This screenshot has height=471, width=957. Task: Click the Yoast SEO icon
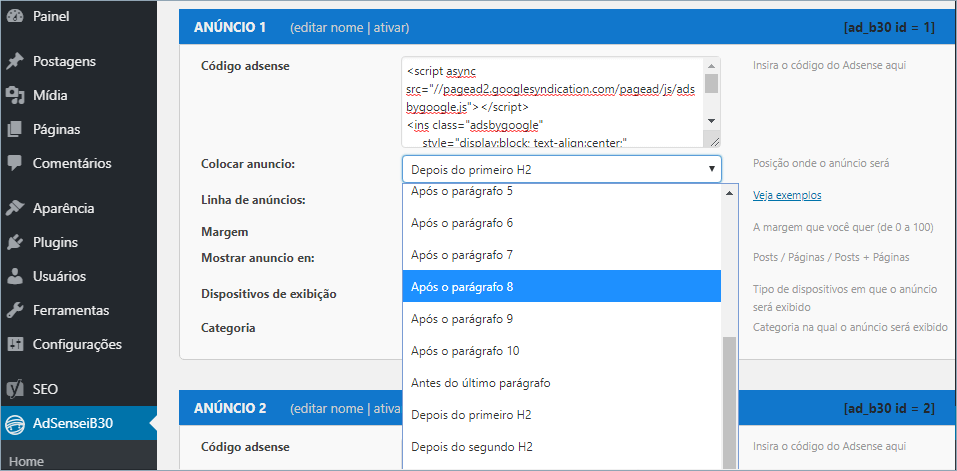15,389
